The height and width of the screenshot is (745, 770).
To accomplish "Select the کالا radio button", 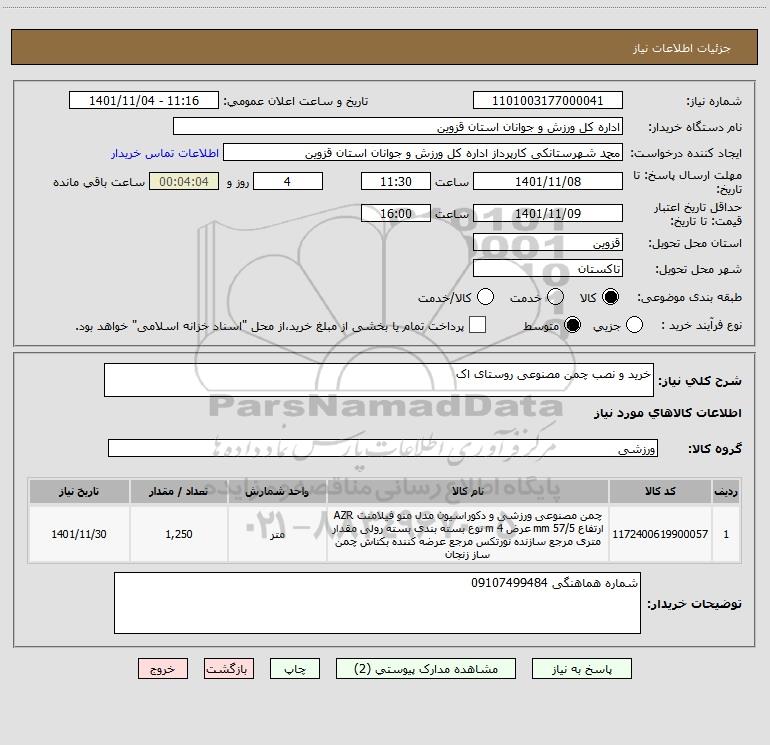I will 610,297.
